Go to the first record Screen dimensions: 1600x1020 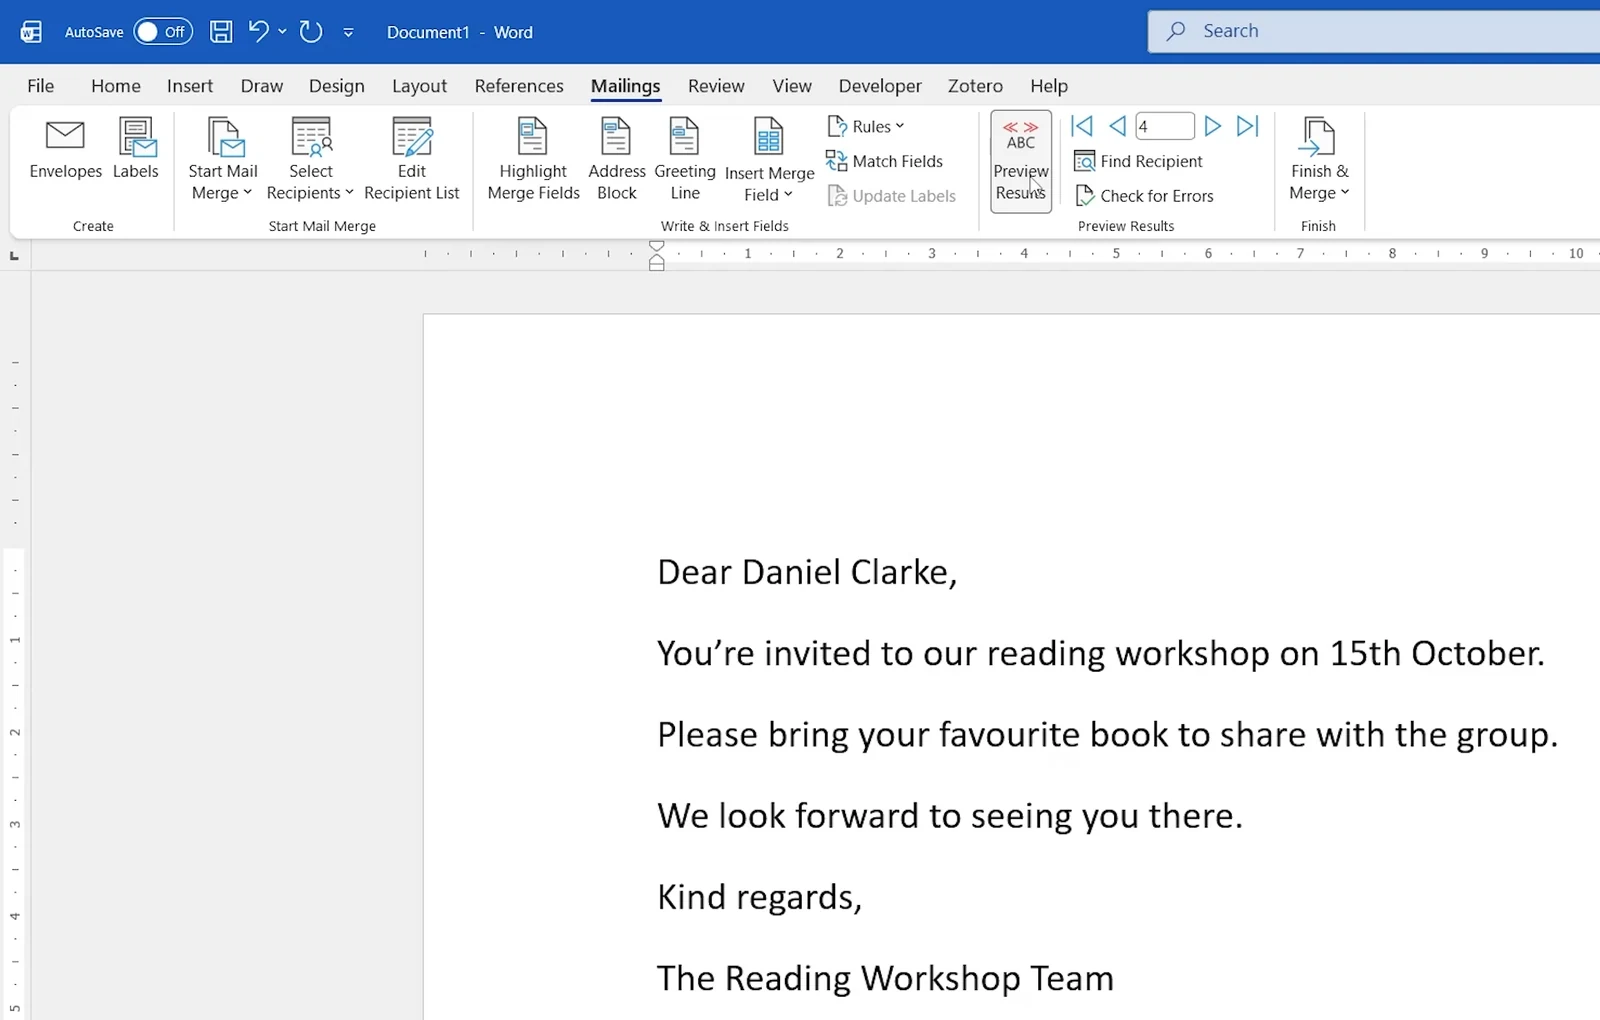[x=1082, y=126]
